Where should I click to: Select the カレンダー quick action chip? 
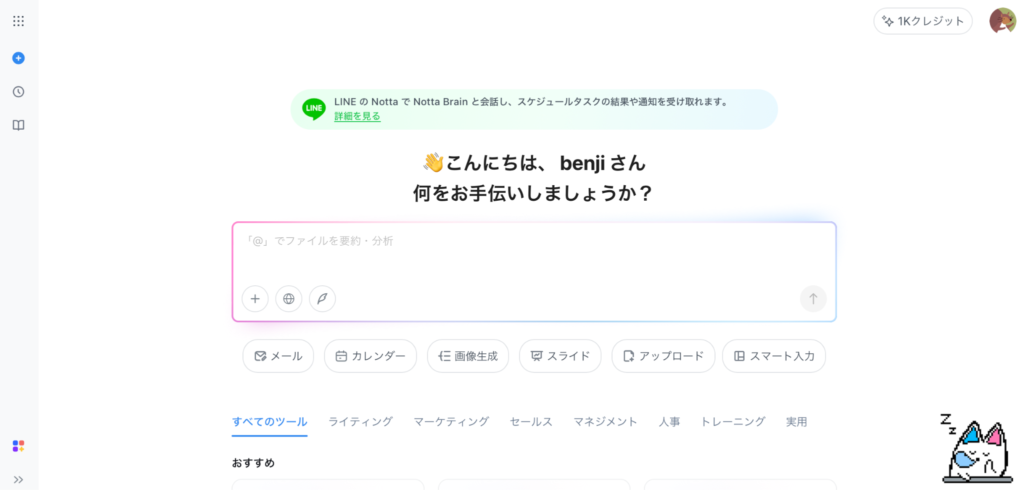(x=370, y=356)
